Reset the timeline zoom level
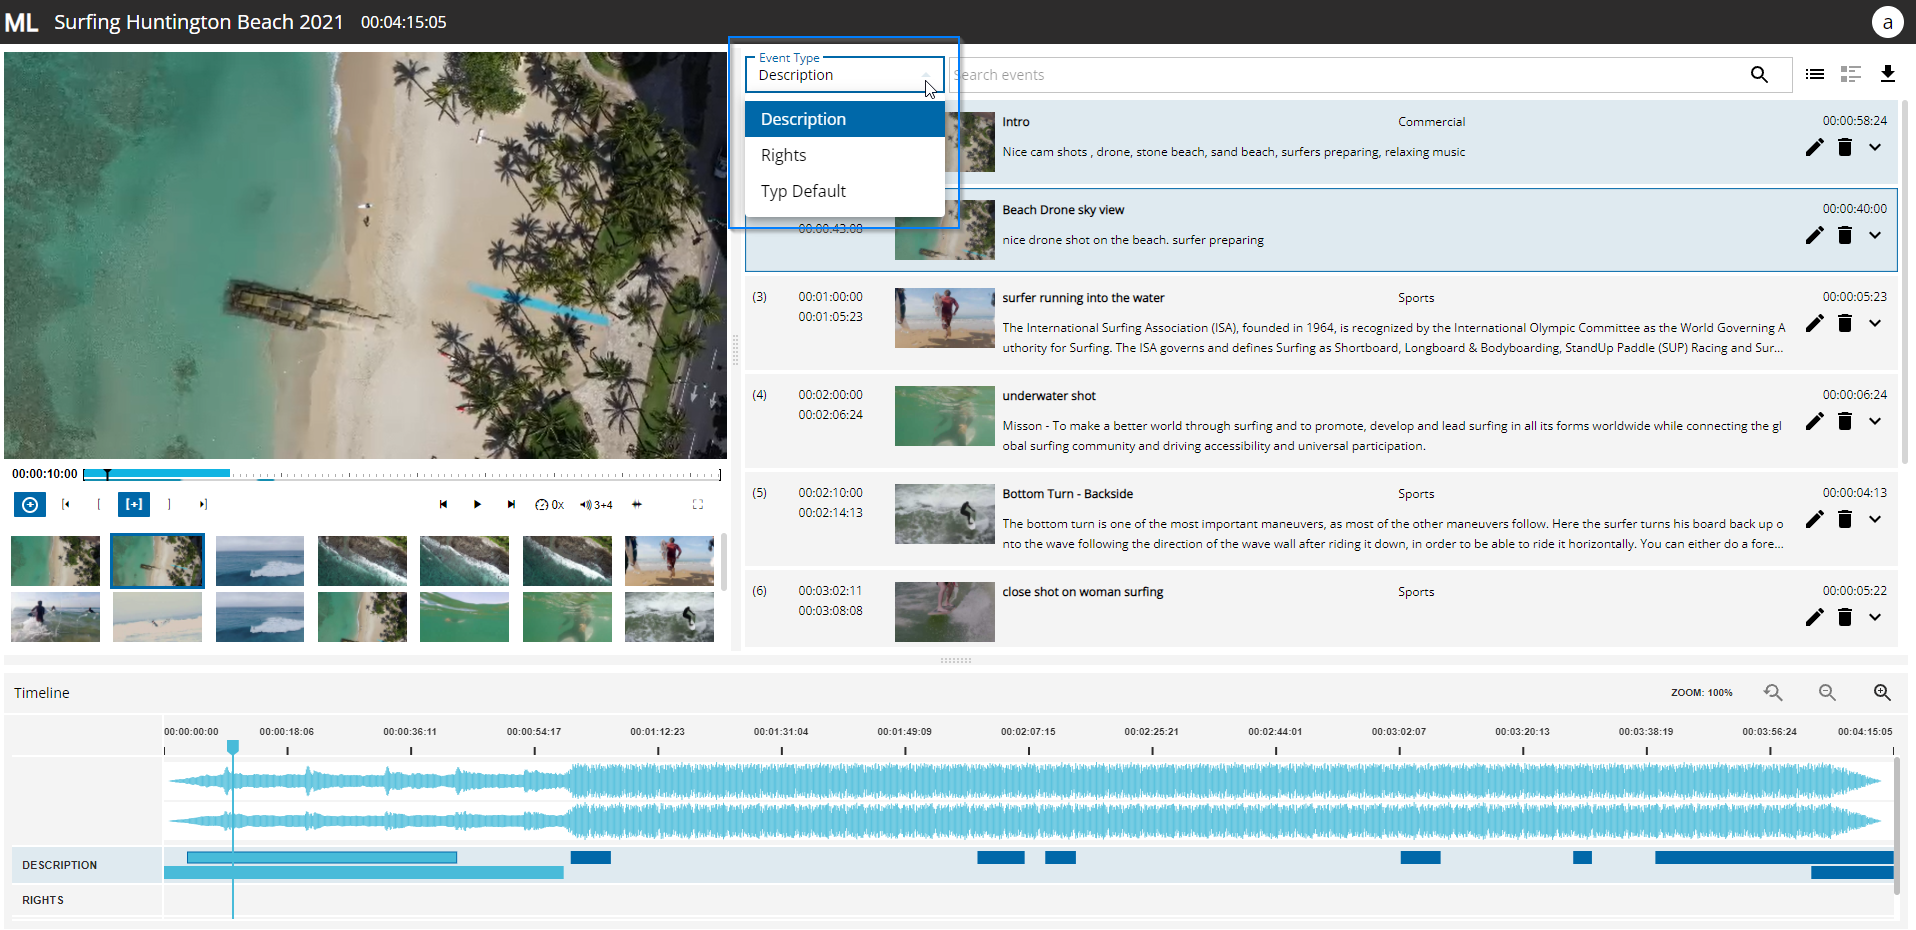Viewport: 1916px width, 930px height. [x=1773, y=693]
